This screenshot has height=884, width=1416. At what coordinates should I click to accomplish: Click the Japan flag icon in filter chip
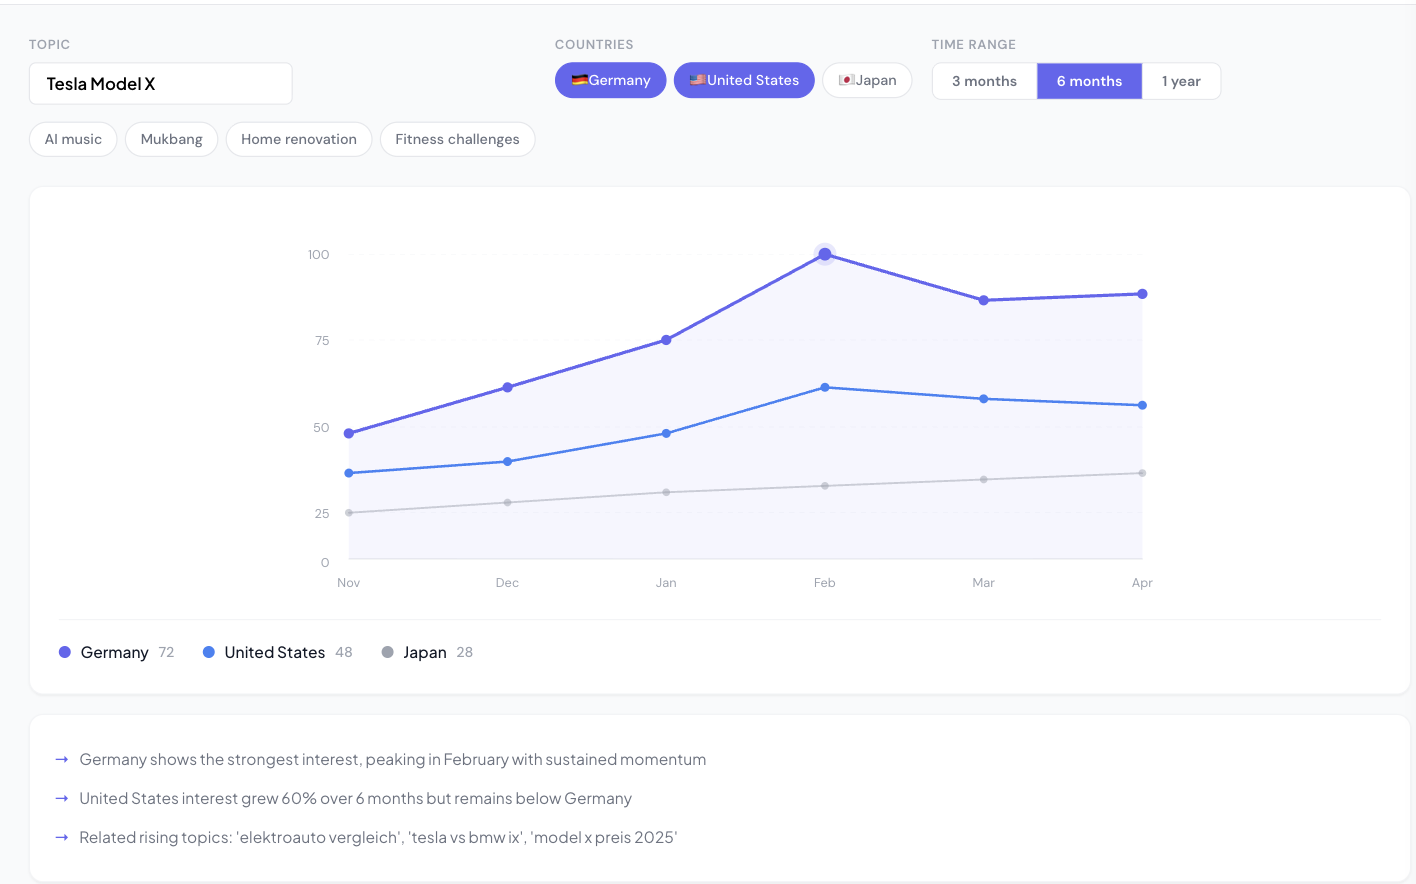(x=846, y=80)
